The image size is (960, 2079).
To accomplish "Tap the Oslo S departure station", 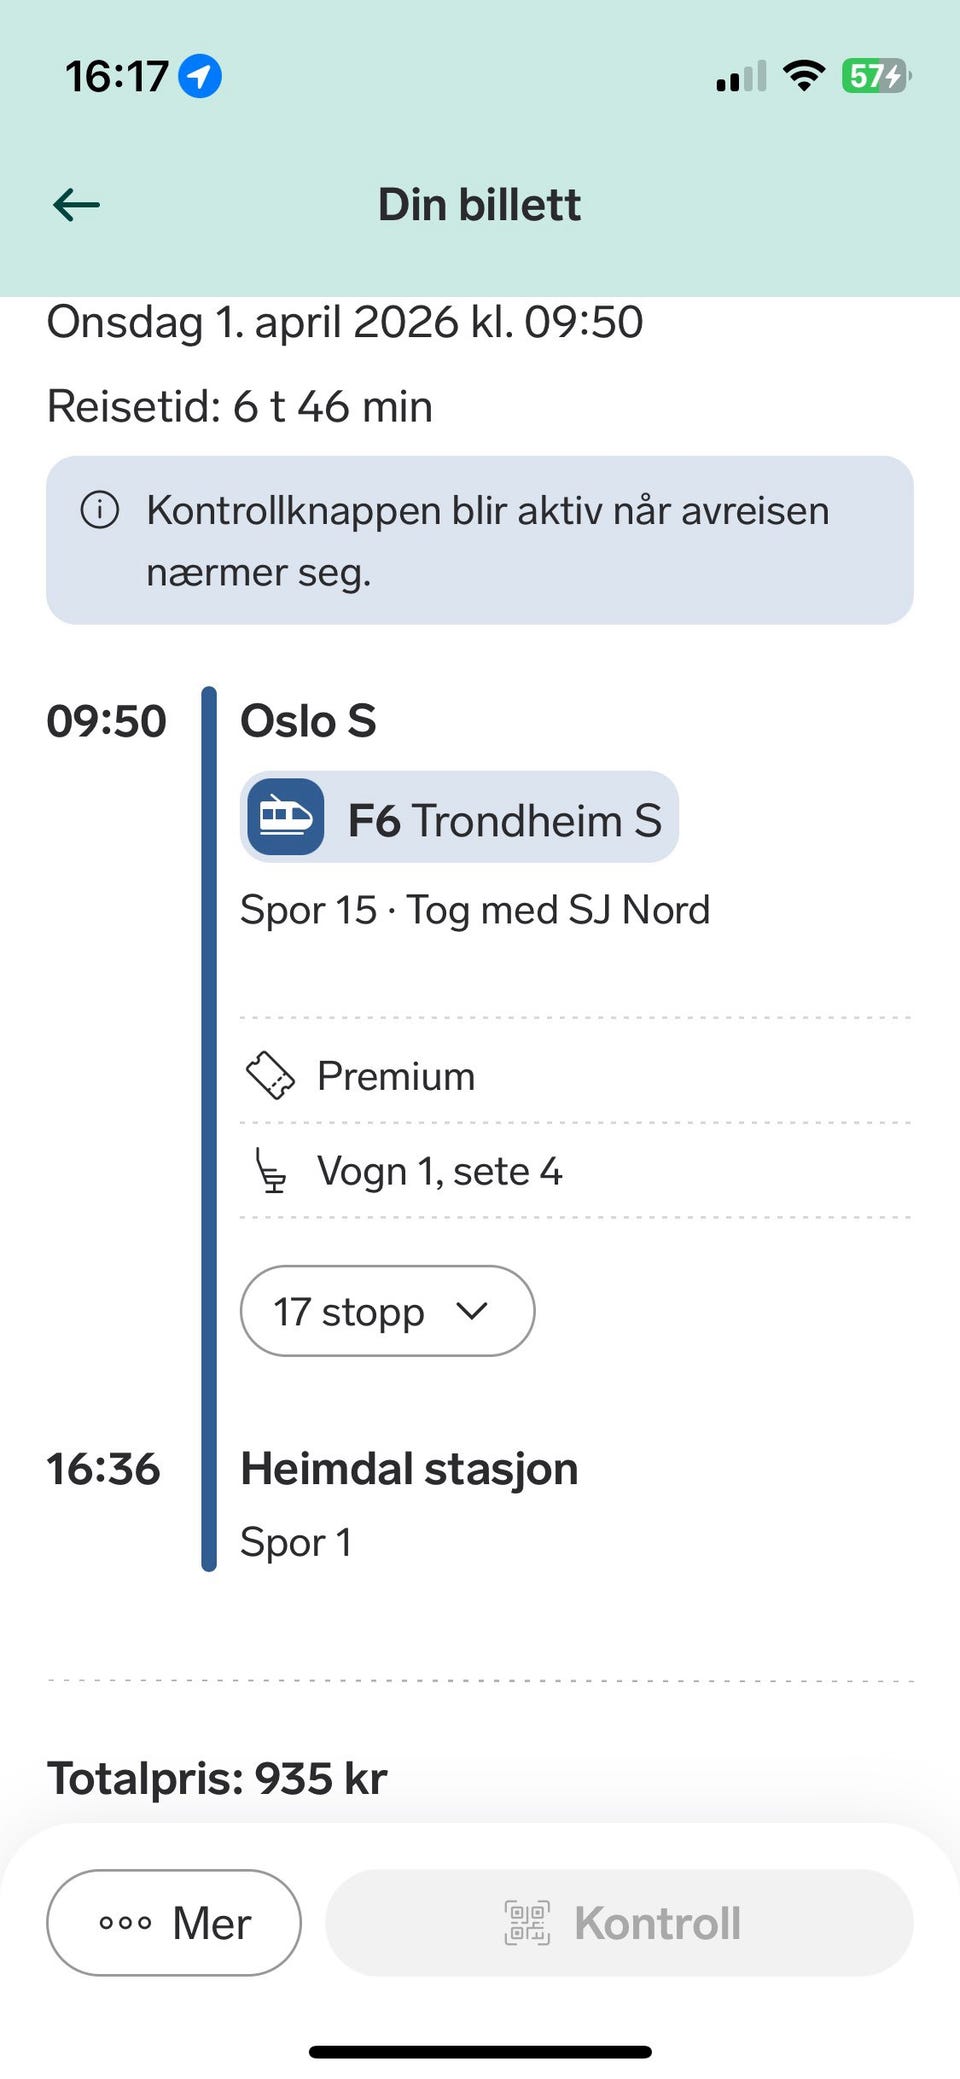I will 308,721.
